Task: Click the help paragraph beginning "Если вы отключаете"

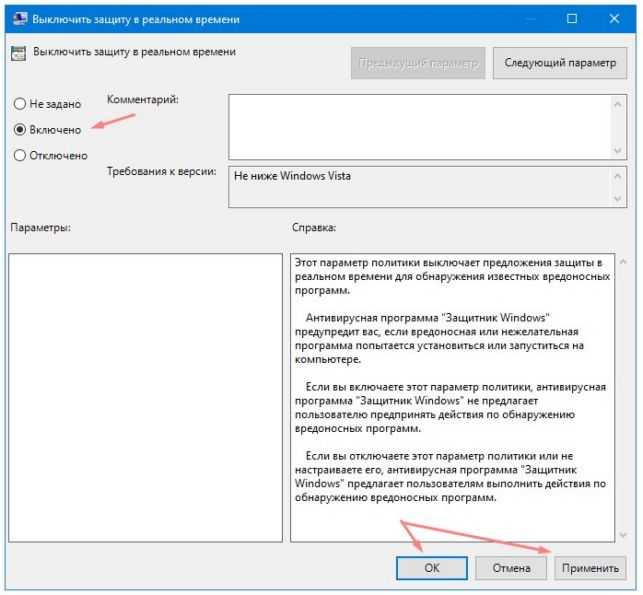Action: [x=450, y=476]
